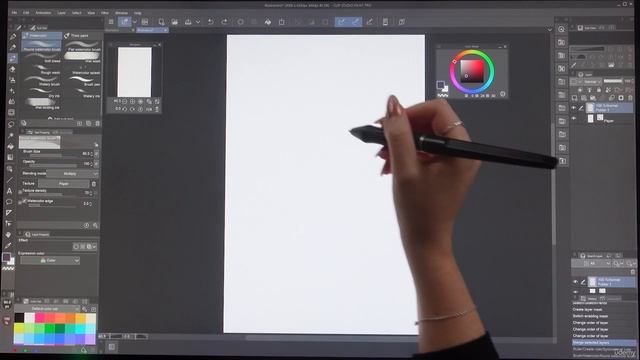640x360 pixels.
Task: Click the New raster layer icon
Action: coord(575,98)
